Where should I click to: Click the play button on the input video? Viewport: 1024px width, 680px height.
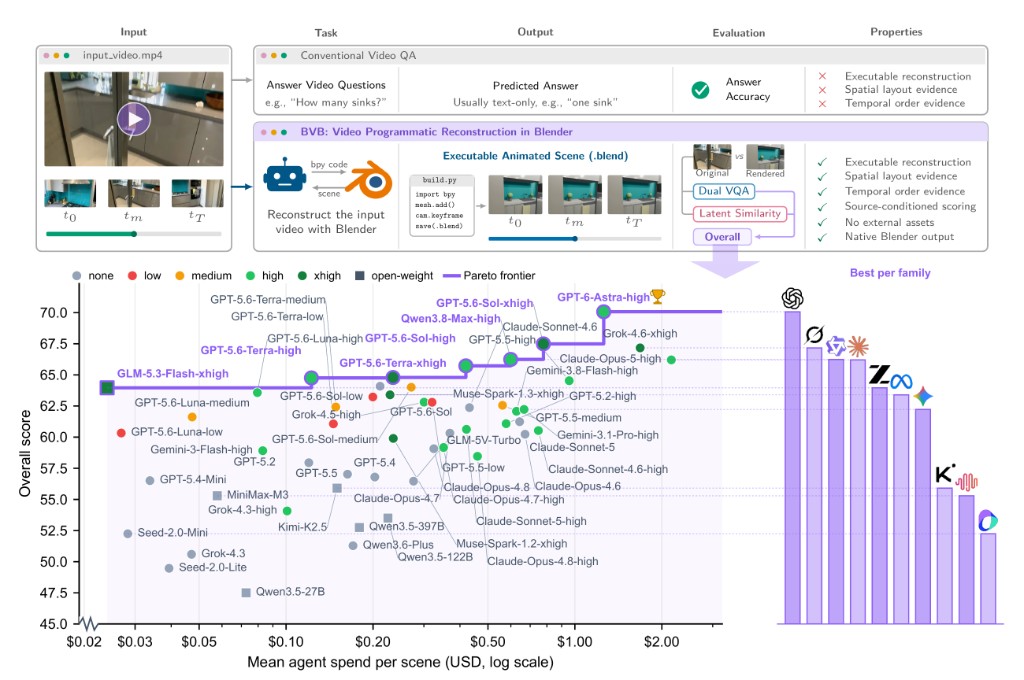click(134, 120)
